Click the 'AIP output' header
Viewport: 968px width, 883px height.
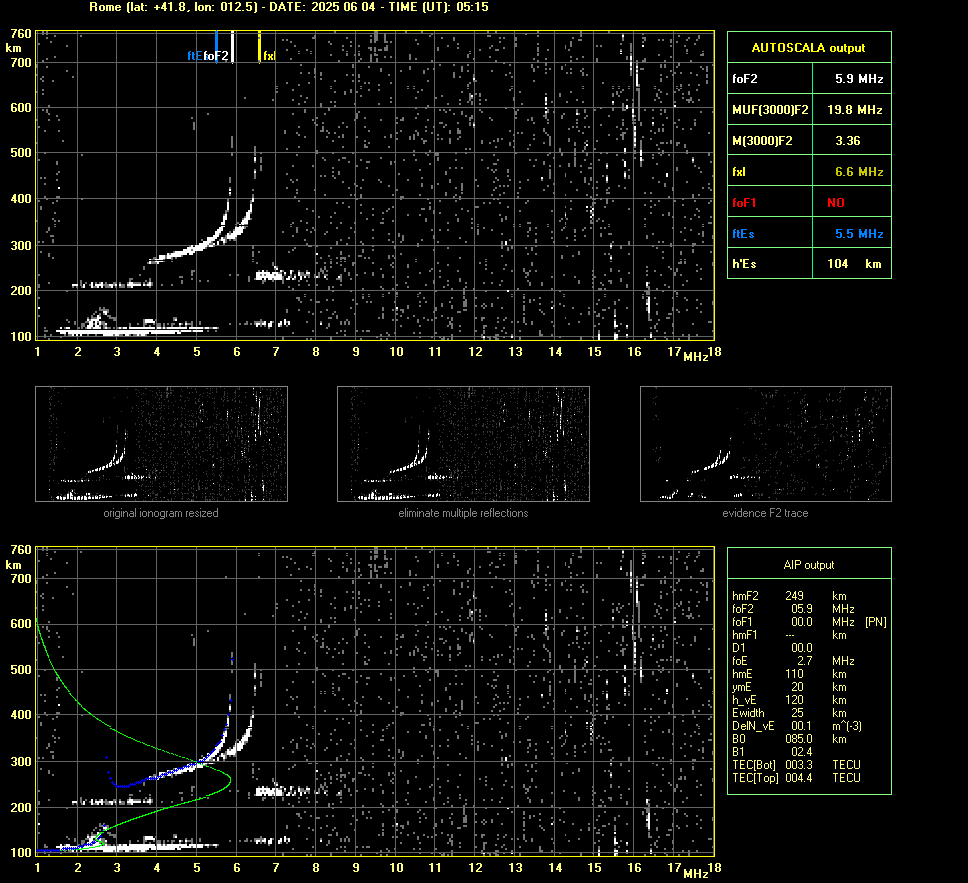pyautogui.click(x=809, y=565)
